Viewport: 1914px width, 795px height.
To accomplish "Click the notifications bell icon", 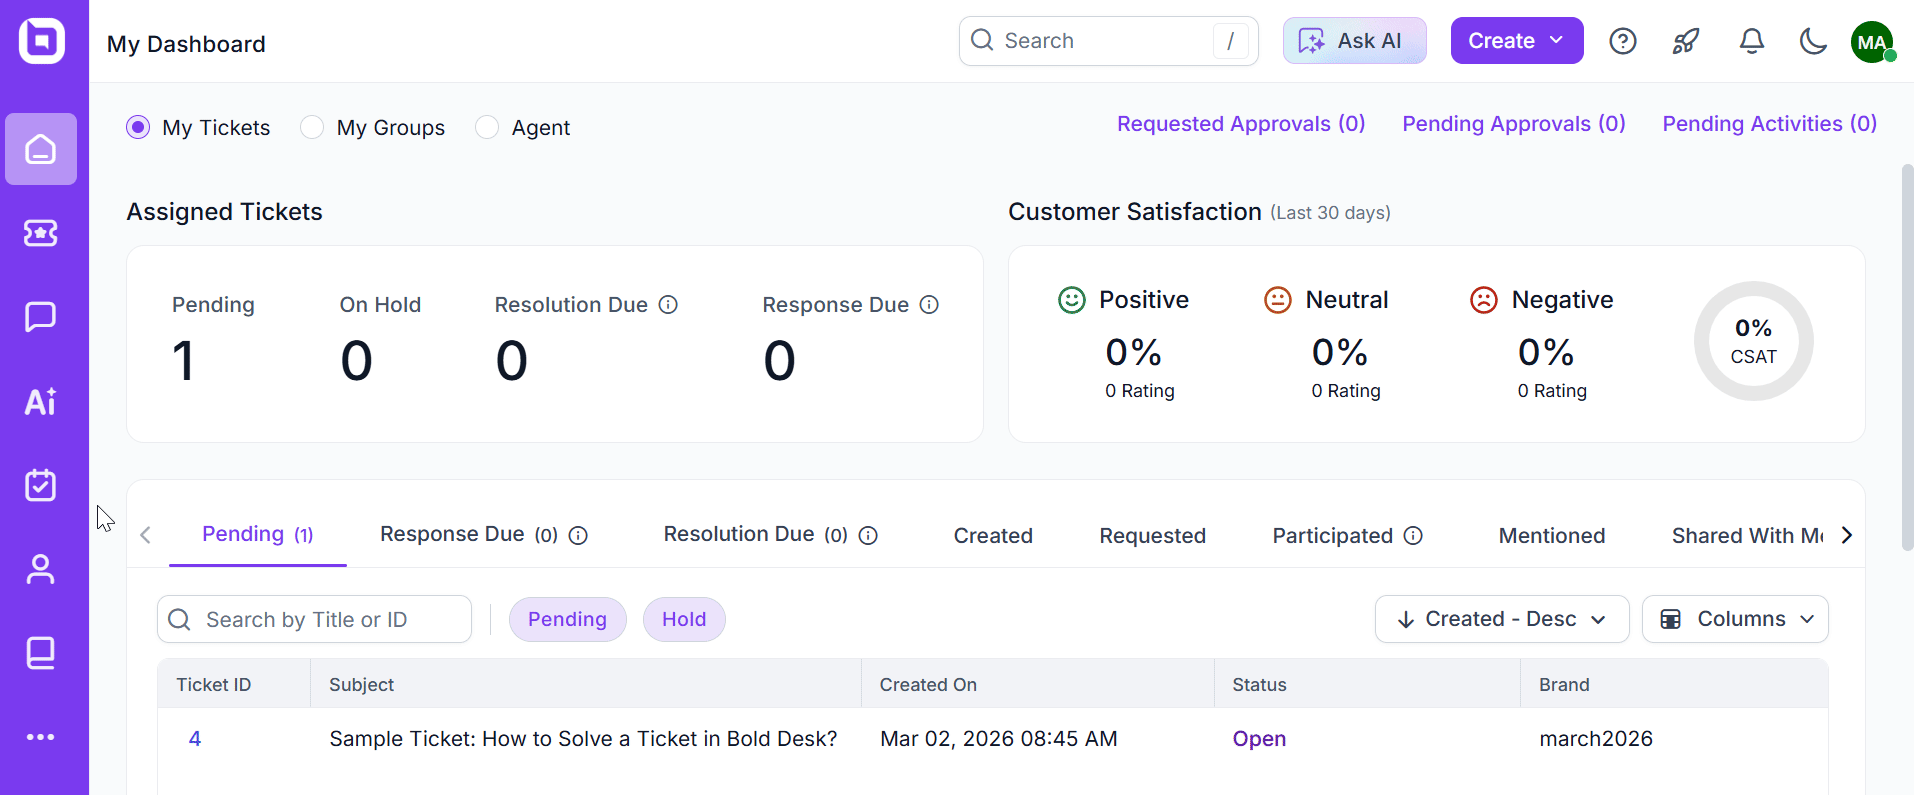I will coord(1751,41).
